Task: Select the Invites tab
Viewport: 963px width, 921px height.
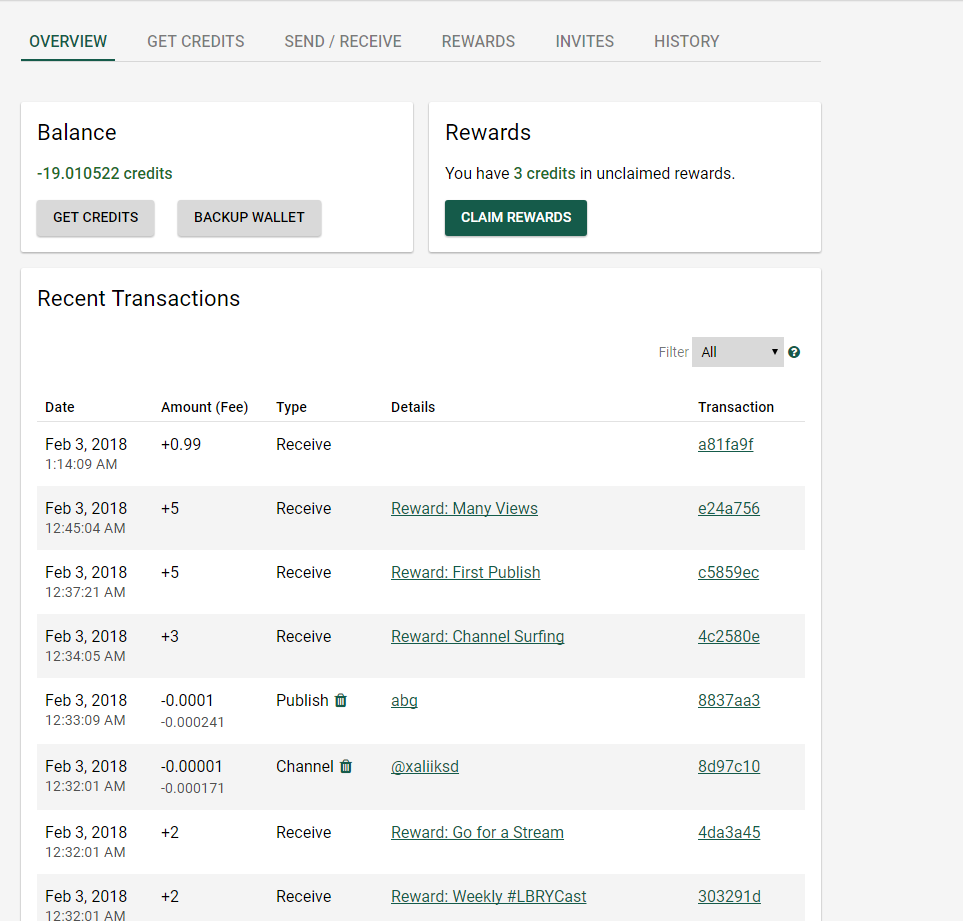Action: click(x=585, y=41)
